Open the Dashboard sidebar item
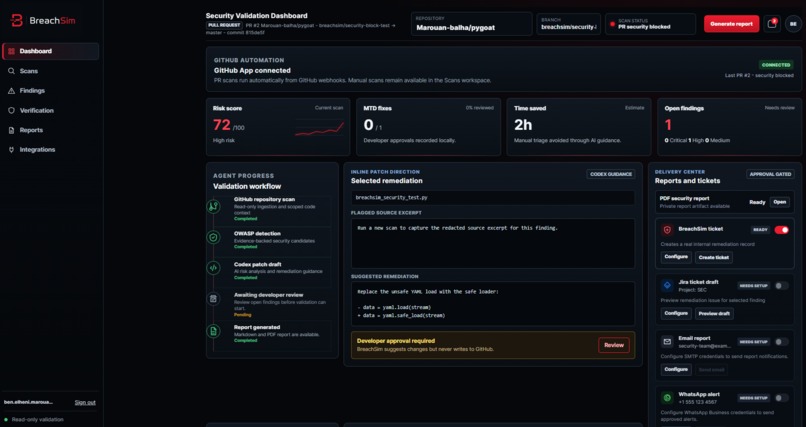The height and width of the screenshot is (427, 806). coord(50,51)
